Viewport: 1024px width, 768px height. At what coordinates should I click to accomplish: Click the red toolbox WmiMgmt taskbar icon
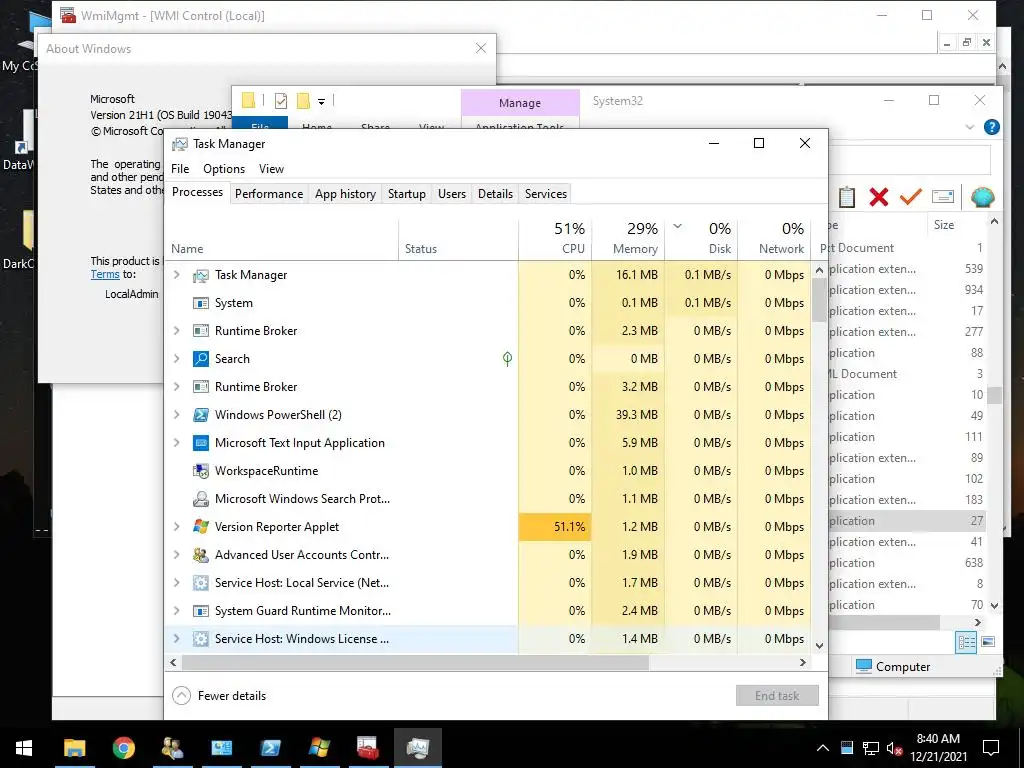click(368, 747)
